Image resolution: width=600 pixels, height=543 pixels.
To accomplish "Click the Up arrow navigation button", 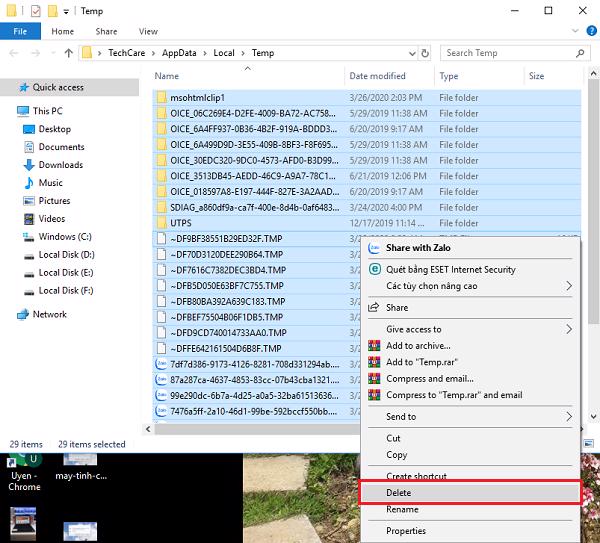I will [68, 53].
